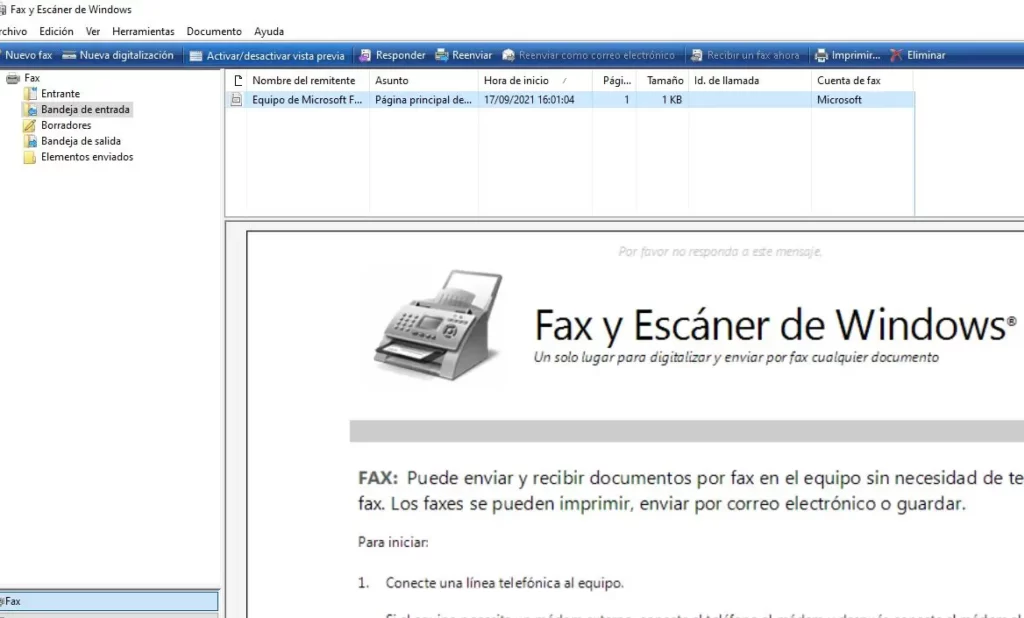This screenshot has height=618, width=1024.
Task: Open the Herramientas menu
Action: (x=143, y=31)
